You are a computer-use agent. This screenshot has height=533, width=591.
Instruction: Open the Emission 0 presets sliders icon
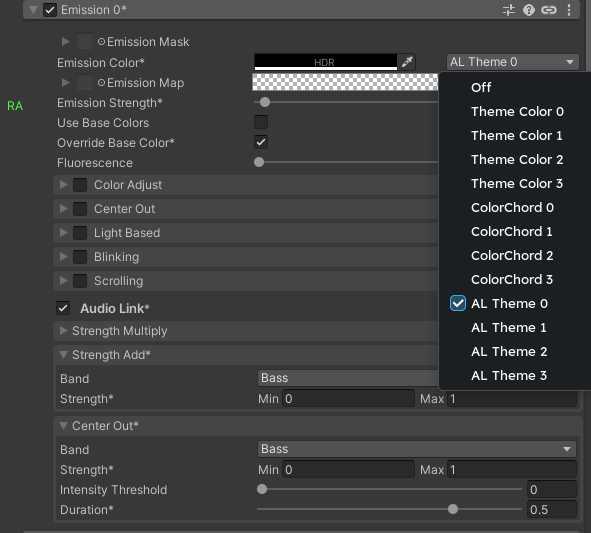pyautogui.click(x=508, y=10)
